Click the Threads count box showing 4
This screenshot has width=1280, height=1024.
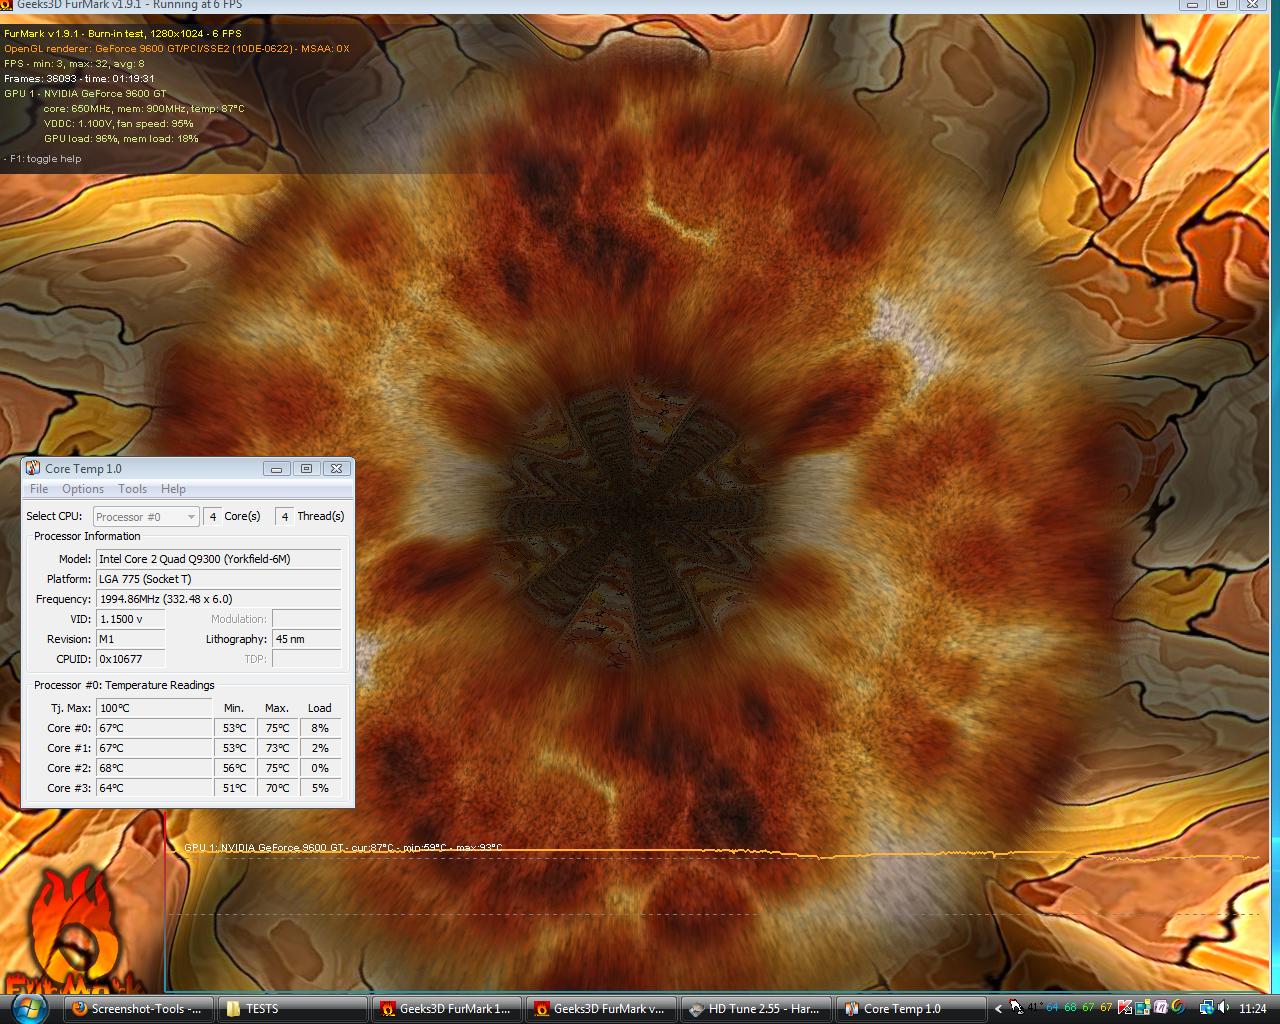coord(285,517)
